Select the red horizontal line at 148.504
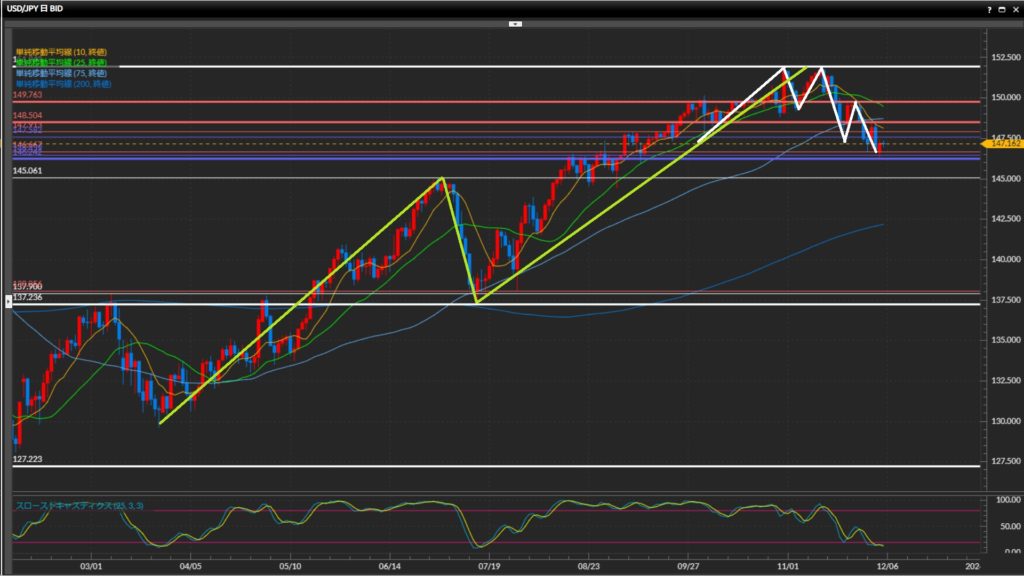 click(400, 122)
